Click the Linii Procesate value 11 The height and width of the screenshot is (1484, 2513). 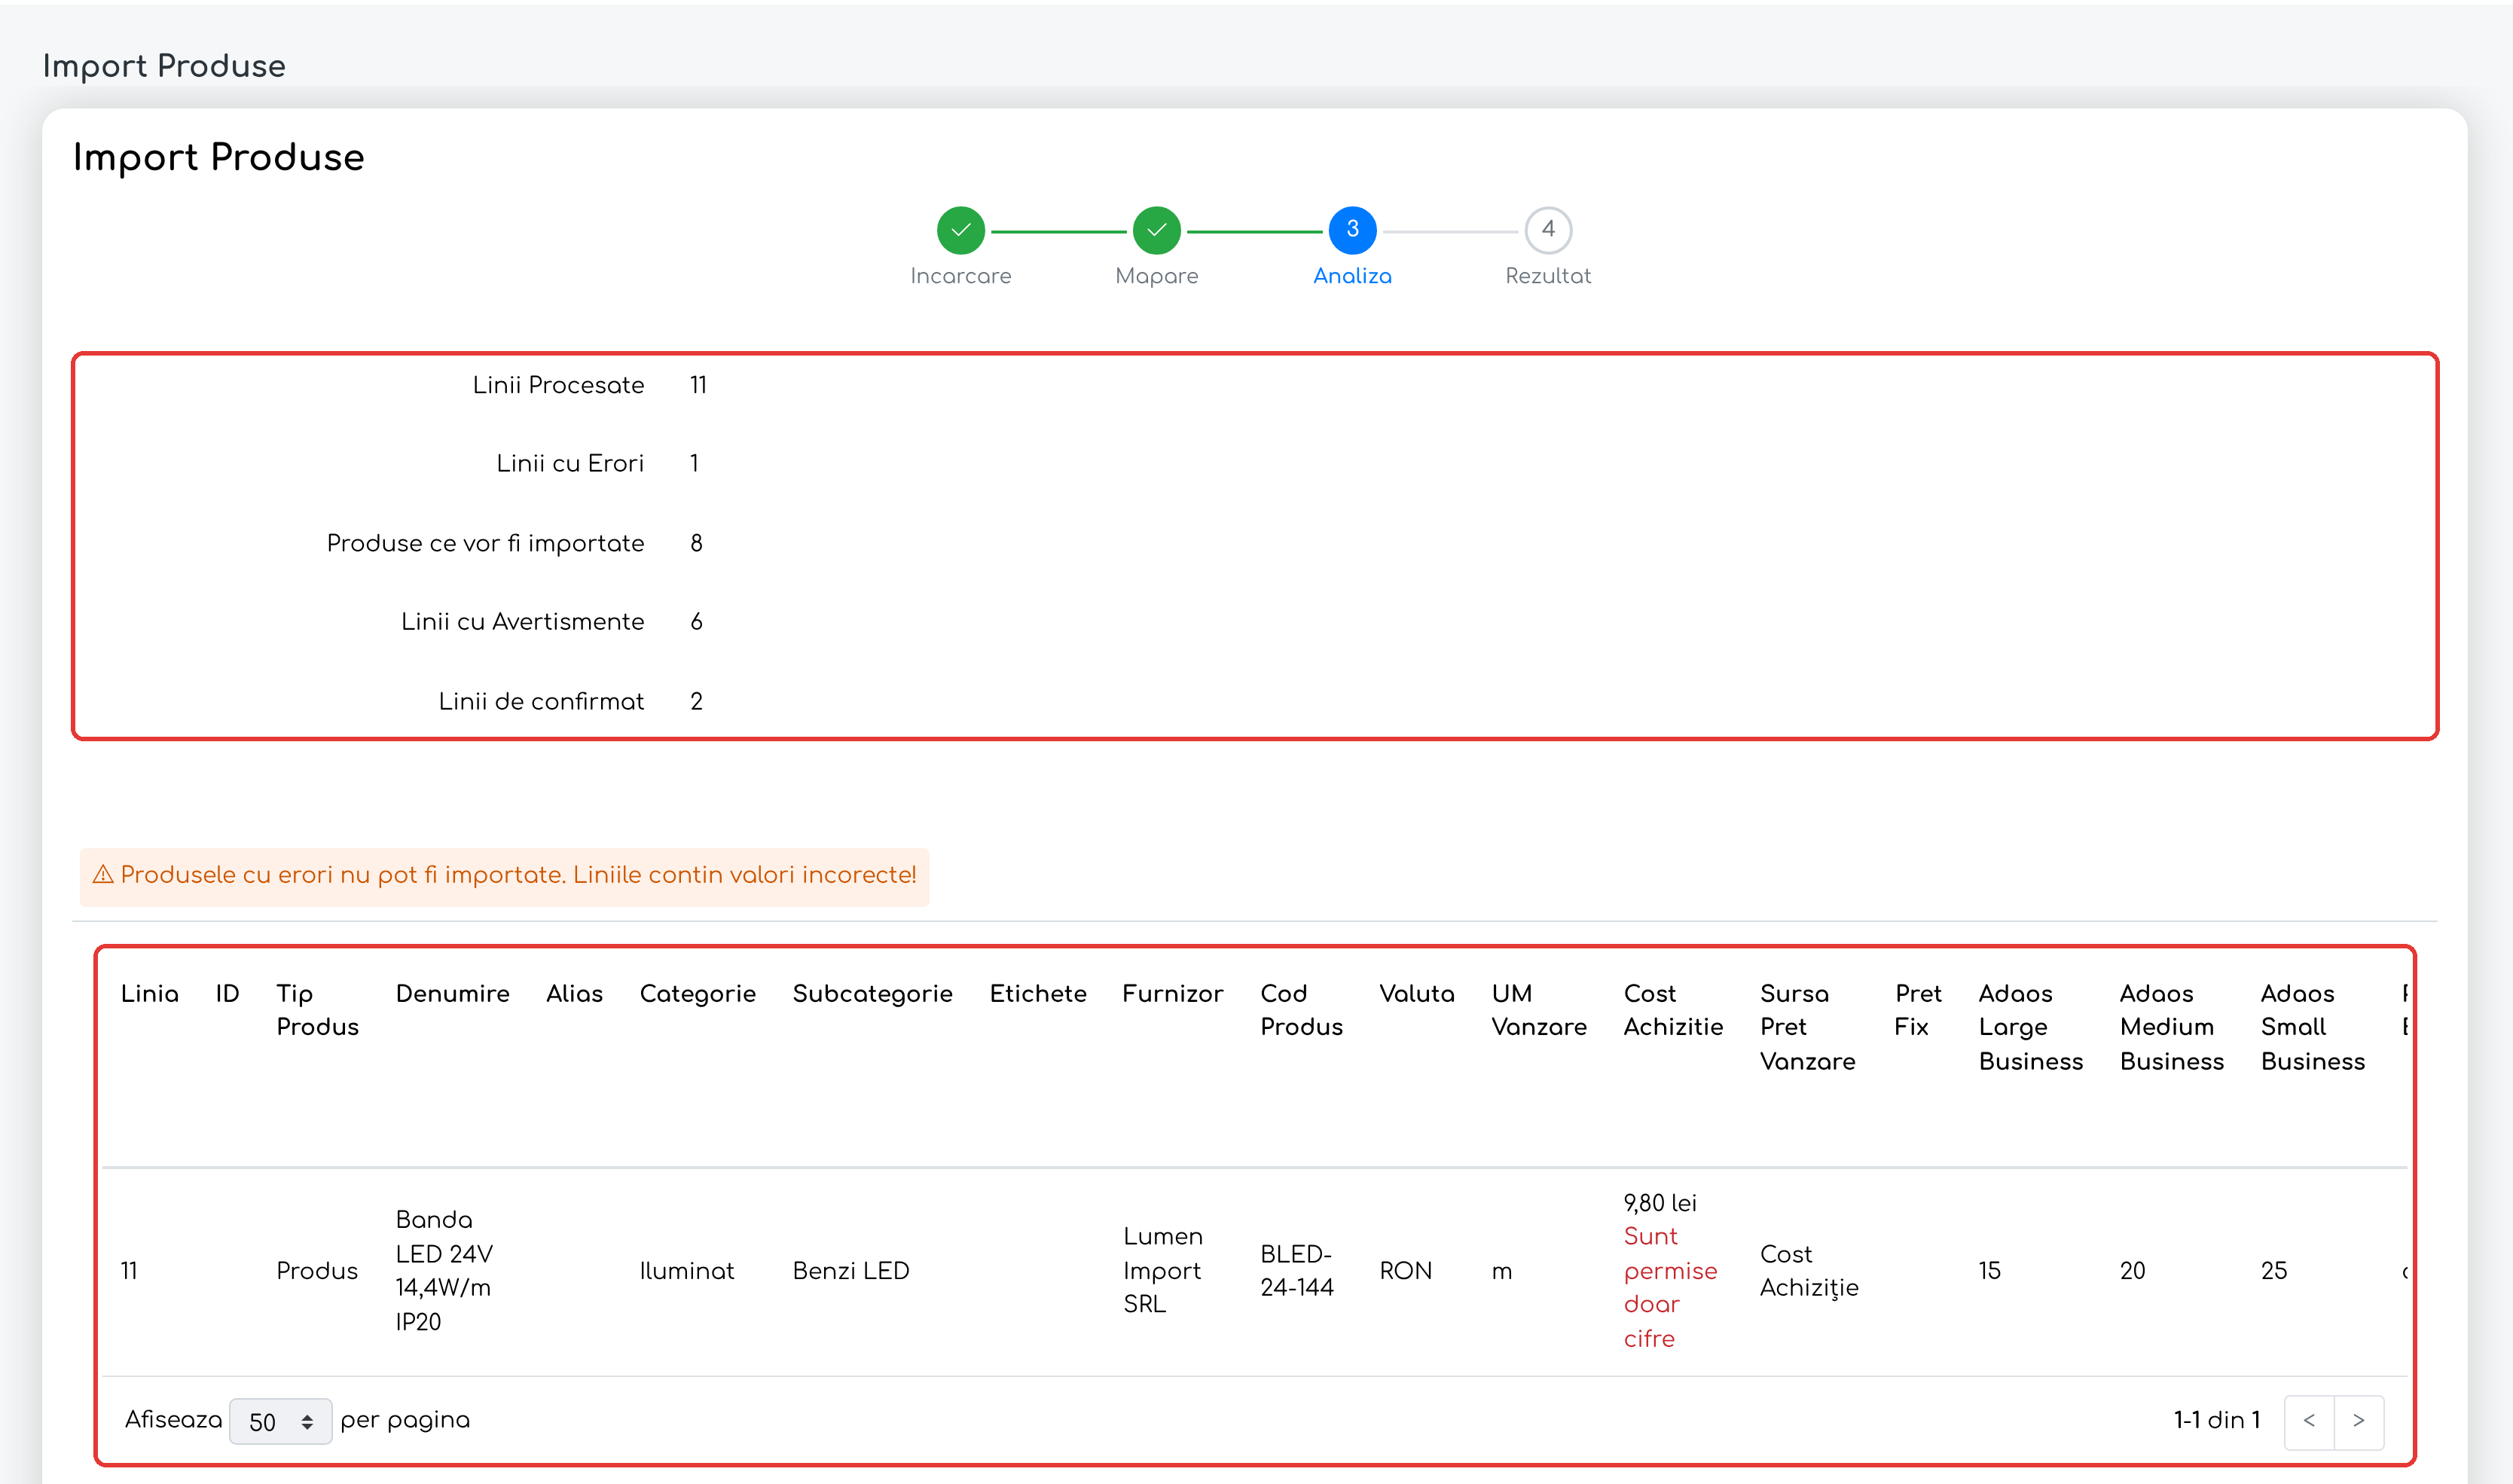(x=698, y=386)
